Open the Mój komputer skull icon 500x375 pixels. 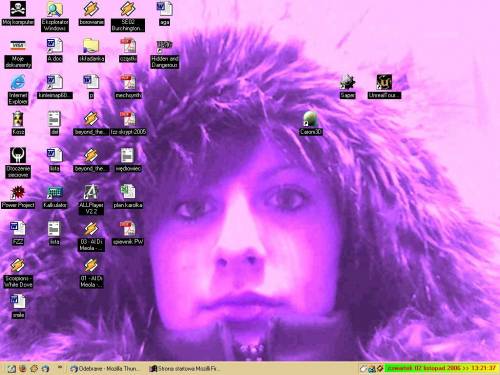(18, 9)
